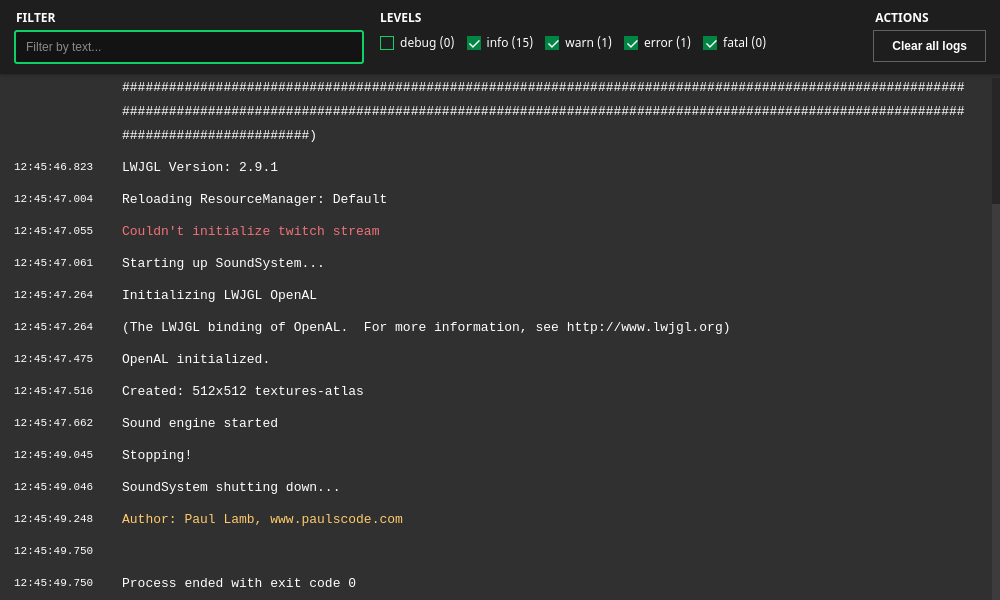Viewport: 1000px width, 600px height.
Task: Click the 12:45:46.823 timestamp
Action: [x=53, y=168]
